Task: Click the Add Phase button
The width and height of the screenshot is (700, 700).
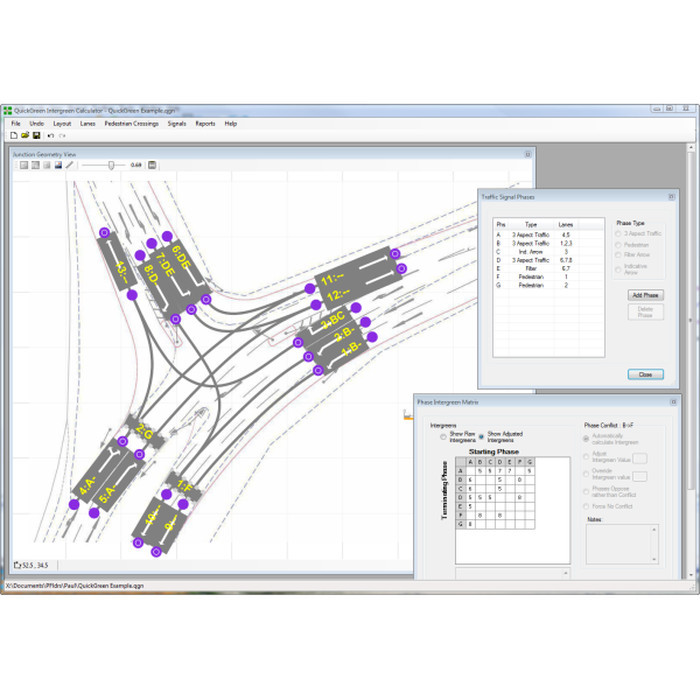Action: [x=645, y=295]
